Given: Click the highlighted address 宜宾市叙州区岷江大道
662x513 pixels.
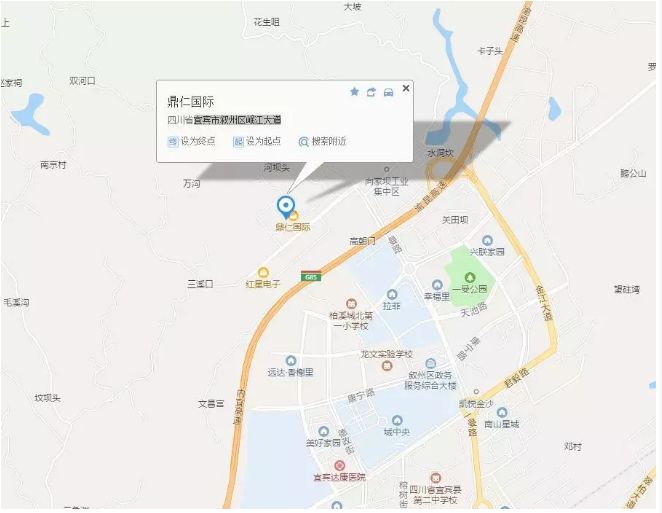Looking at the screenshot, I should click(237, 120).
